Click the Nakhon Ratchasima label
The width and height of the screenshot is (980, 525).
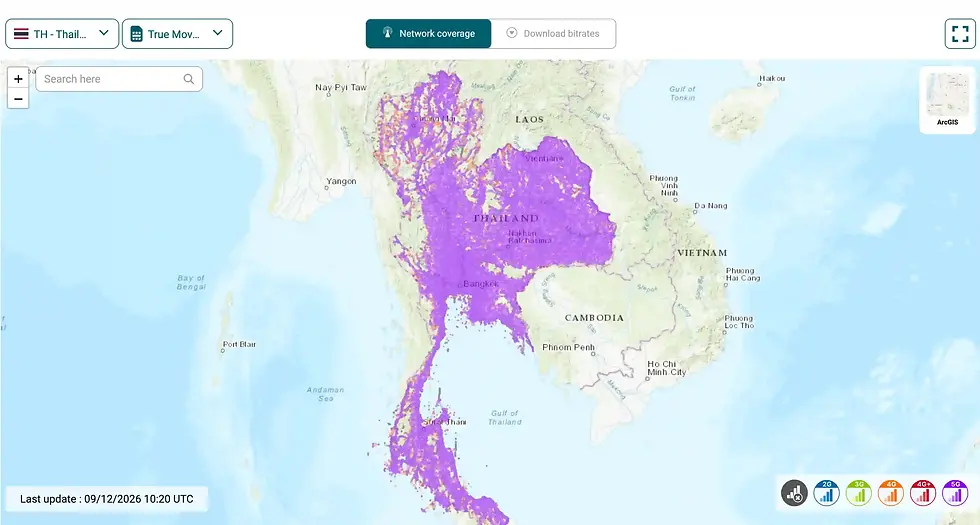click(x=529, y=236)
